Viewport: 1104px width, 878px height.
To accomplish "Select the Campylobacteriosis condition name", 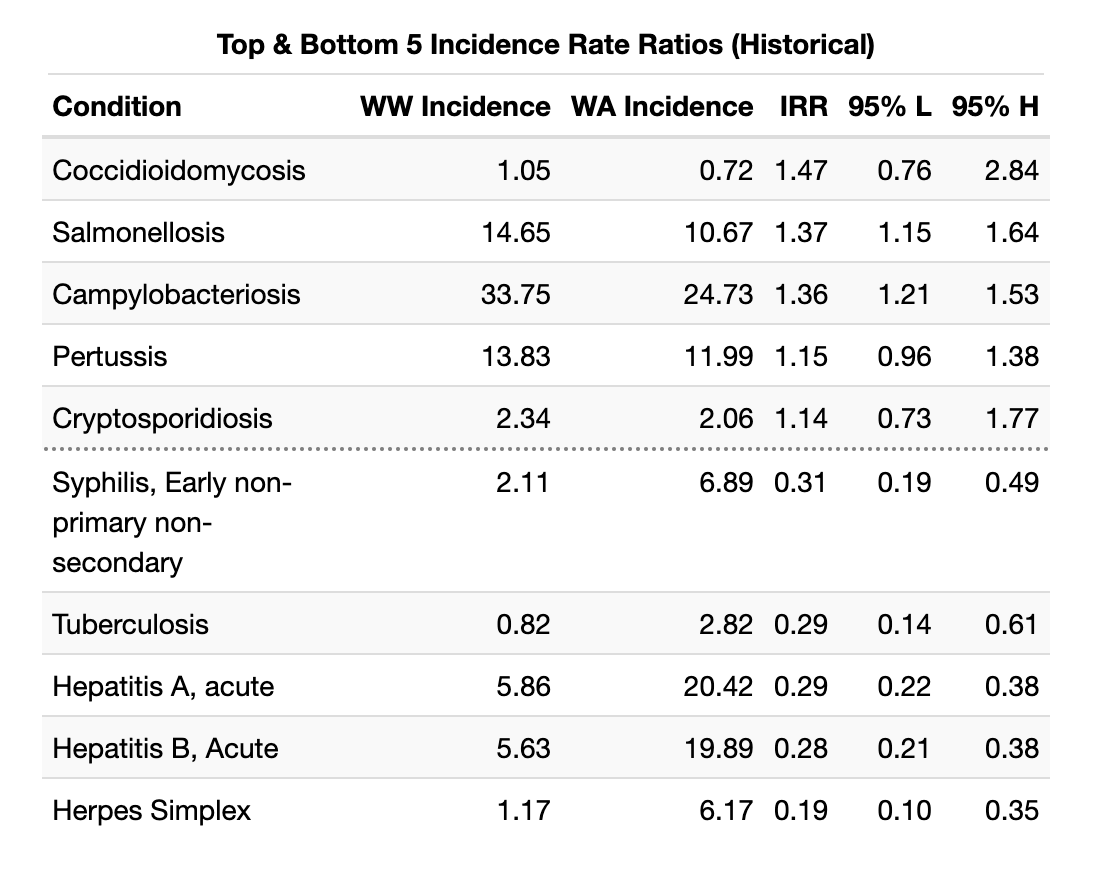I will click(x=176, y=294).
